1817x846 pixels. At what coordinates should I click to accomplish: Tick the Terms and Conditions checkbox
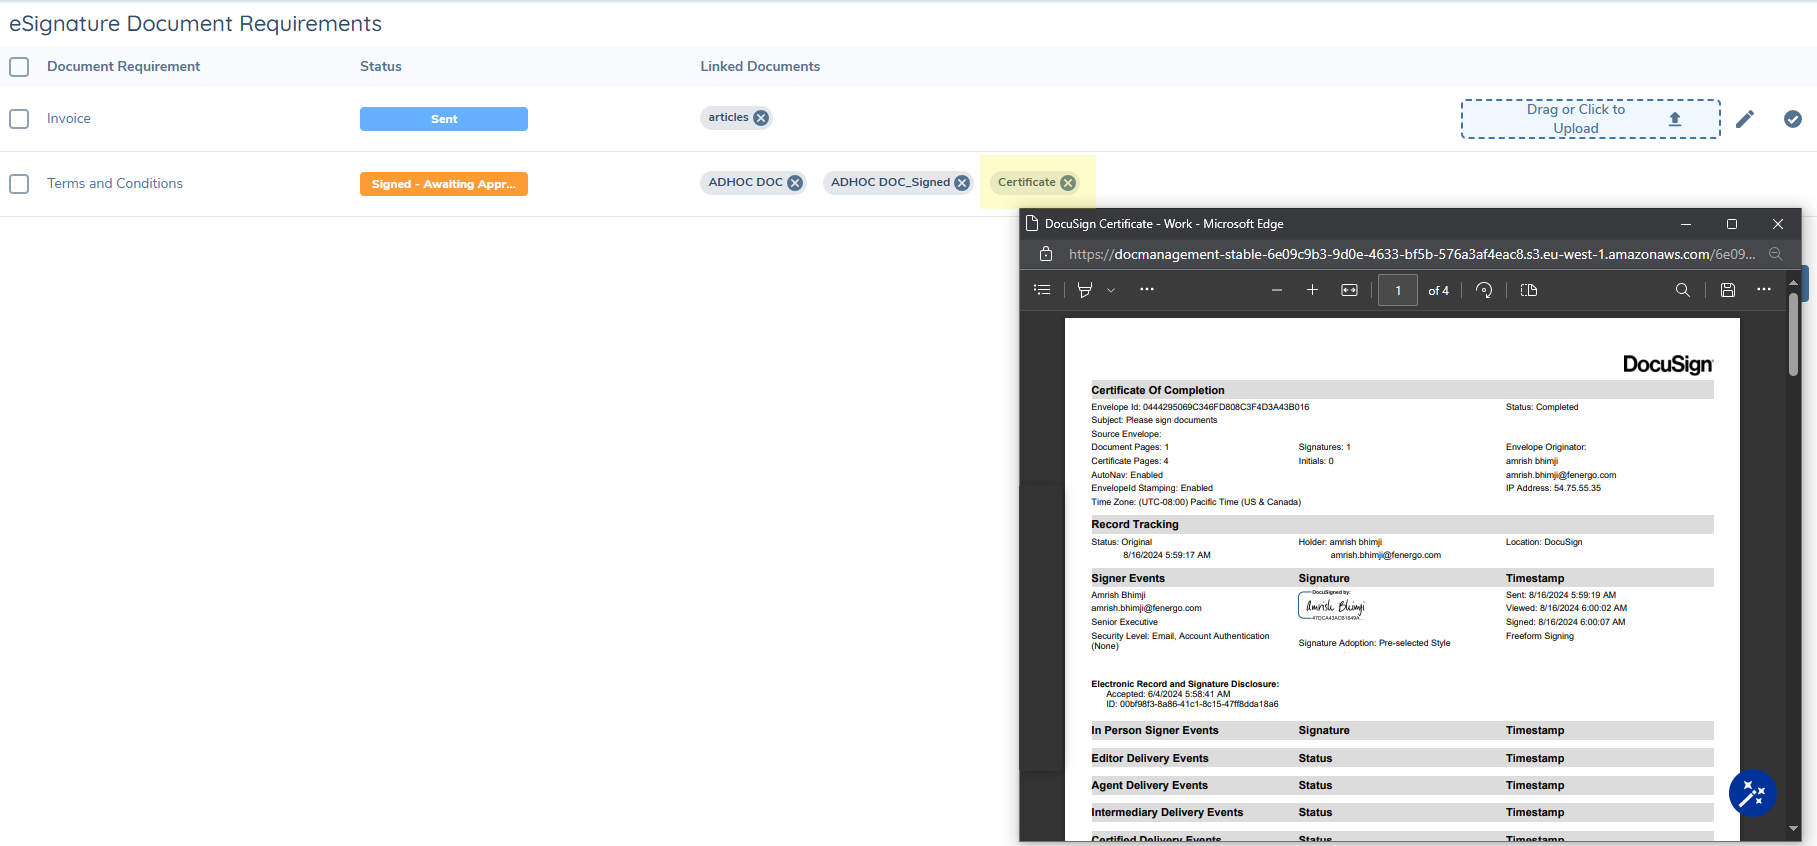tap(19, 184)
